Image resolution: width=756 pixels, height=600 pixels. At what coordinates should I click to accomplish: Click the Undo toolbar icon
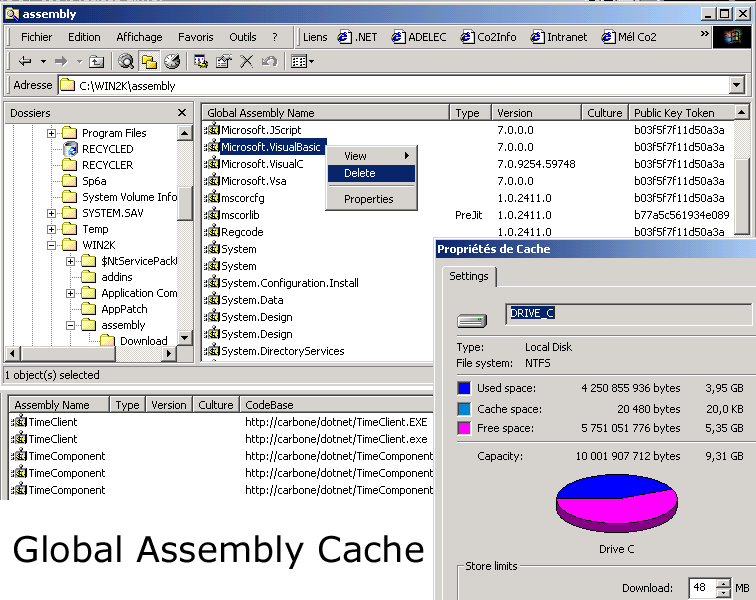click(269, 61)
